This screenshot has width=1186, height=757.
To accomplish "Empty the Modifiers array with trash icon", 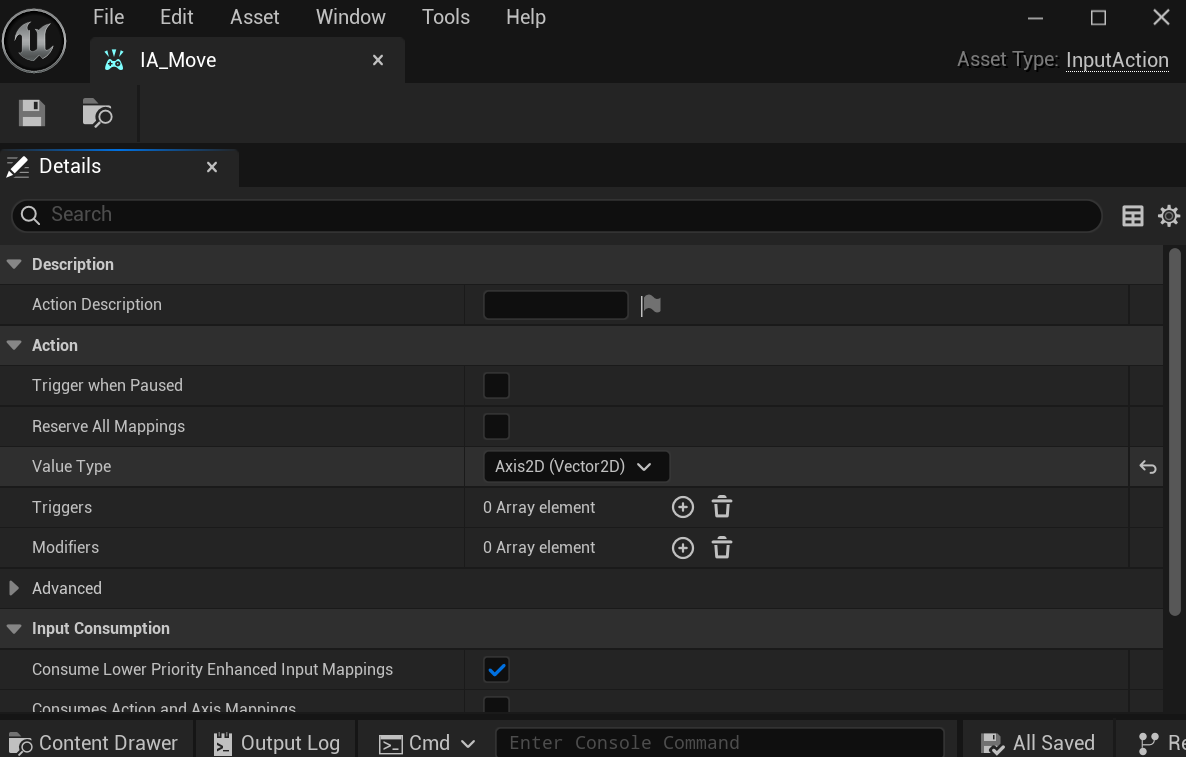I will [x=722, y=548].
